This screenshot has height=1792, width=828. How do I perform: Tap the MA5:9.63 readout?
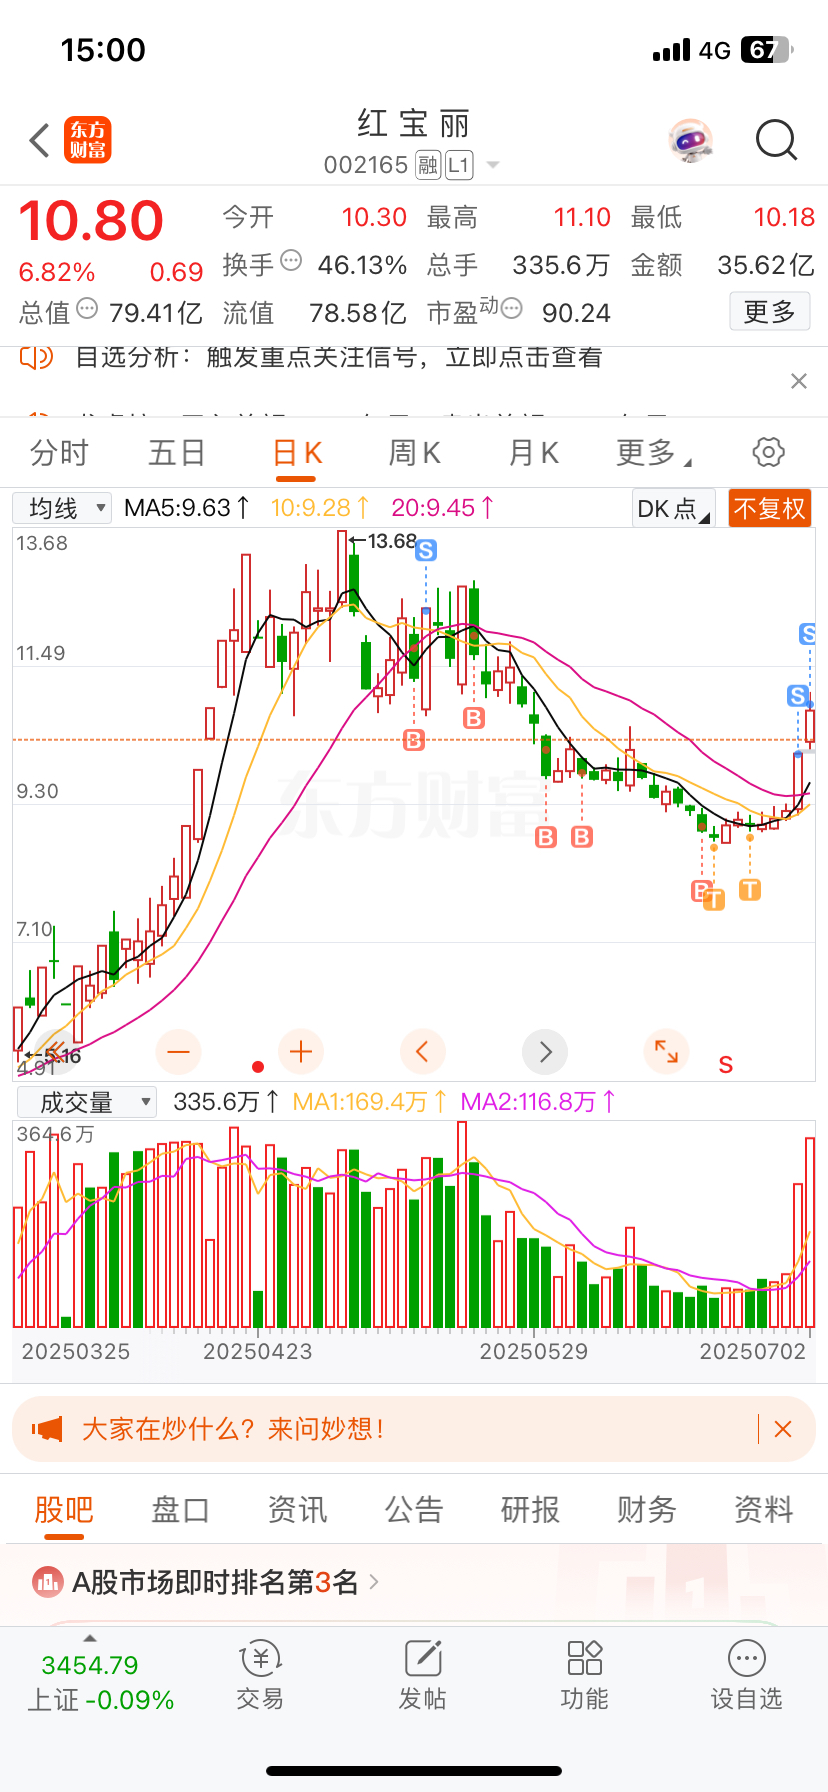click(186, 508)
